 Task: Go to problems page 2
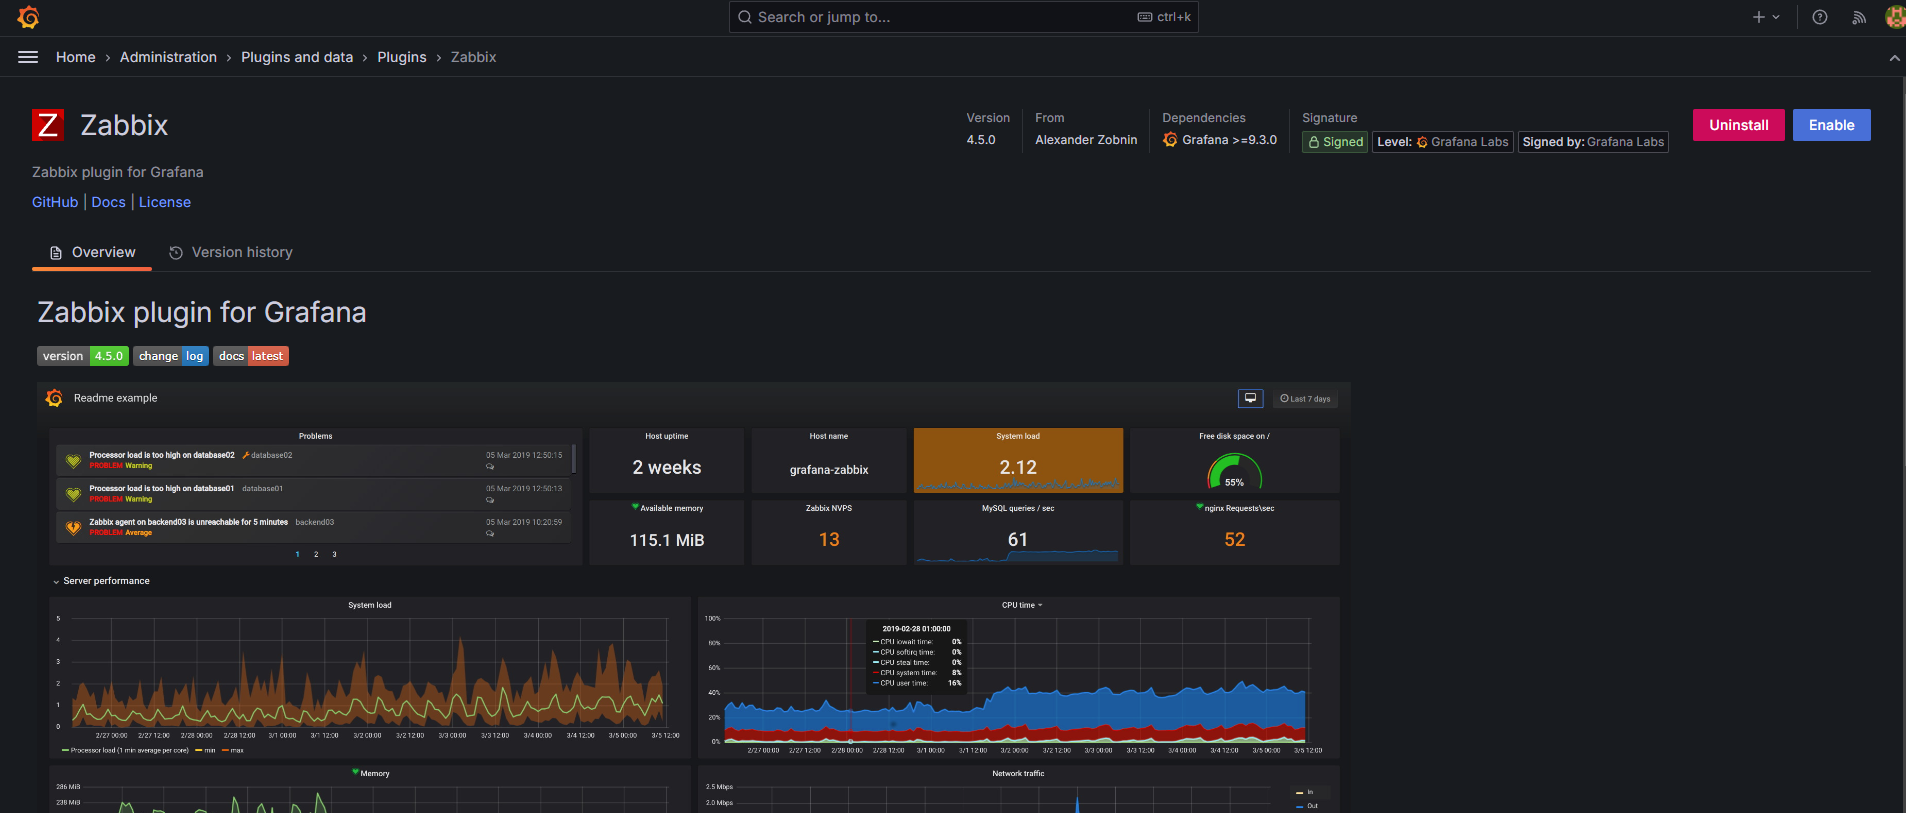[316, 554]
